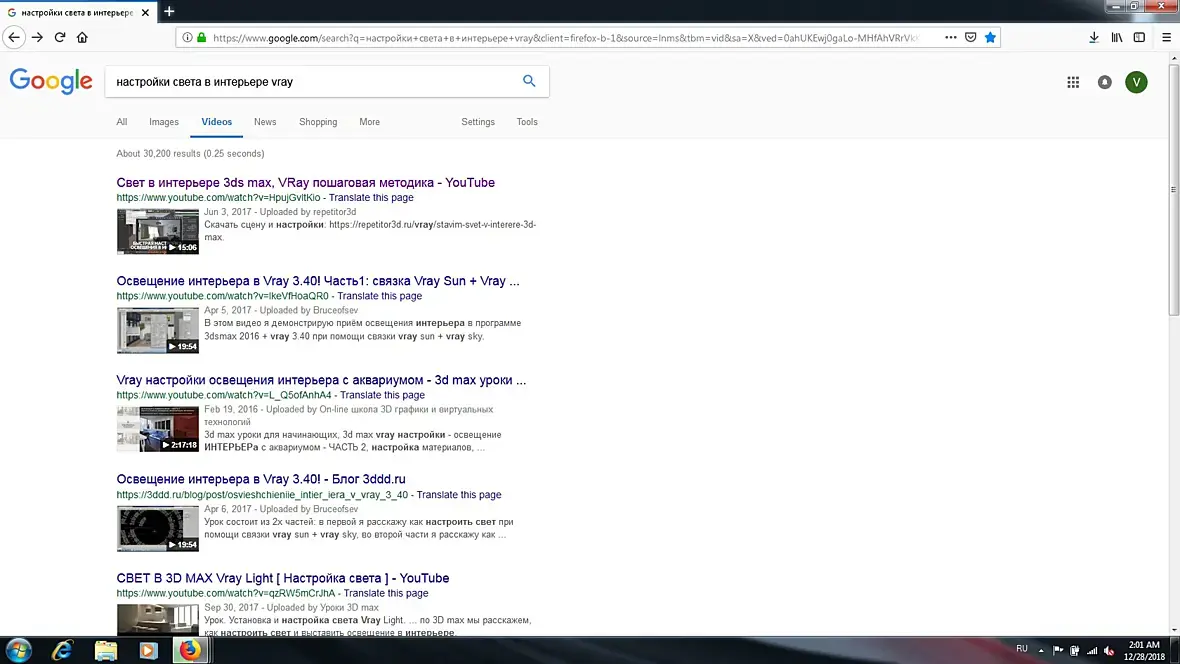Go back to the previous page
The image size is (1180, 664).
[x=14, y=37]
